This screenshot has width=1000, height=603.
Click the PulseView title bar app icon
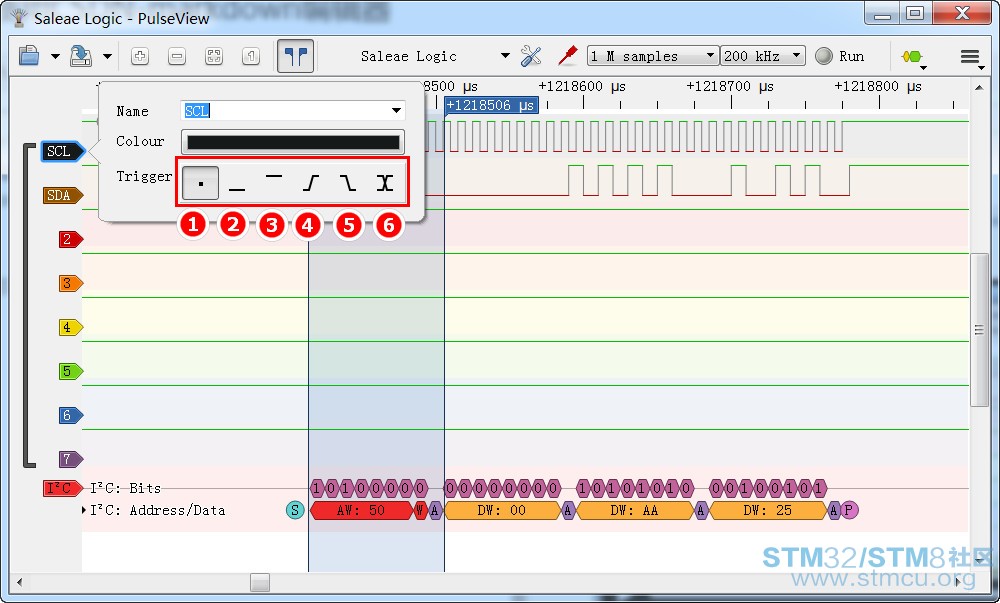coord(18,18)
